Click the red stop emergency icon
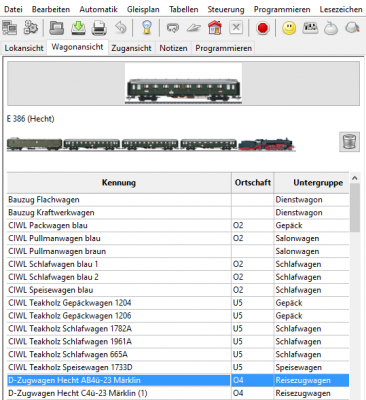 tap(263, 28)
